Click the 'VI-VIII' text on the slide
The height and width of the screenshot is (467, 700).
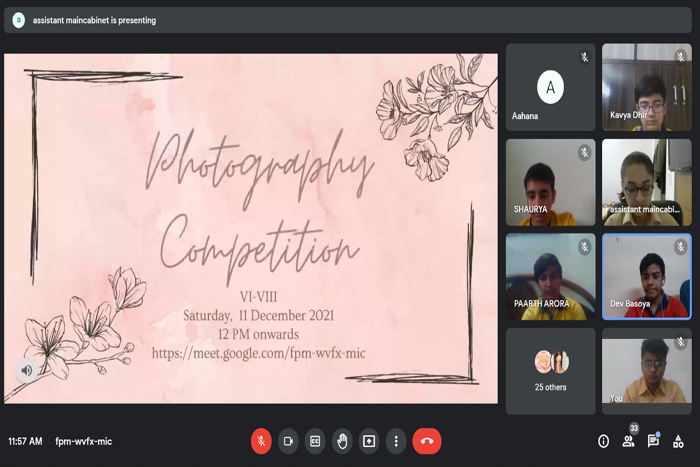258,297
